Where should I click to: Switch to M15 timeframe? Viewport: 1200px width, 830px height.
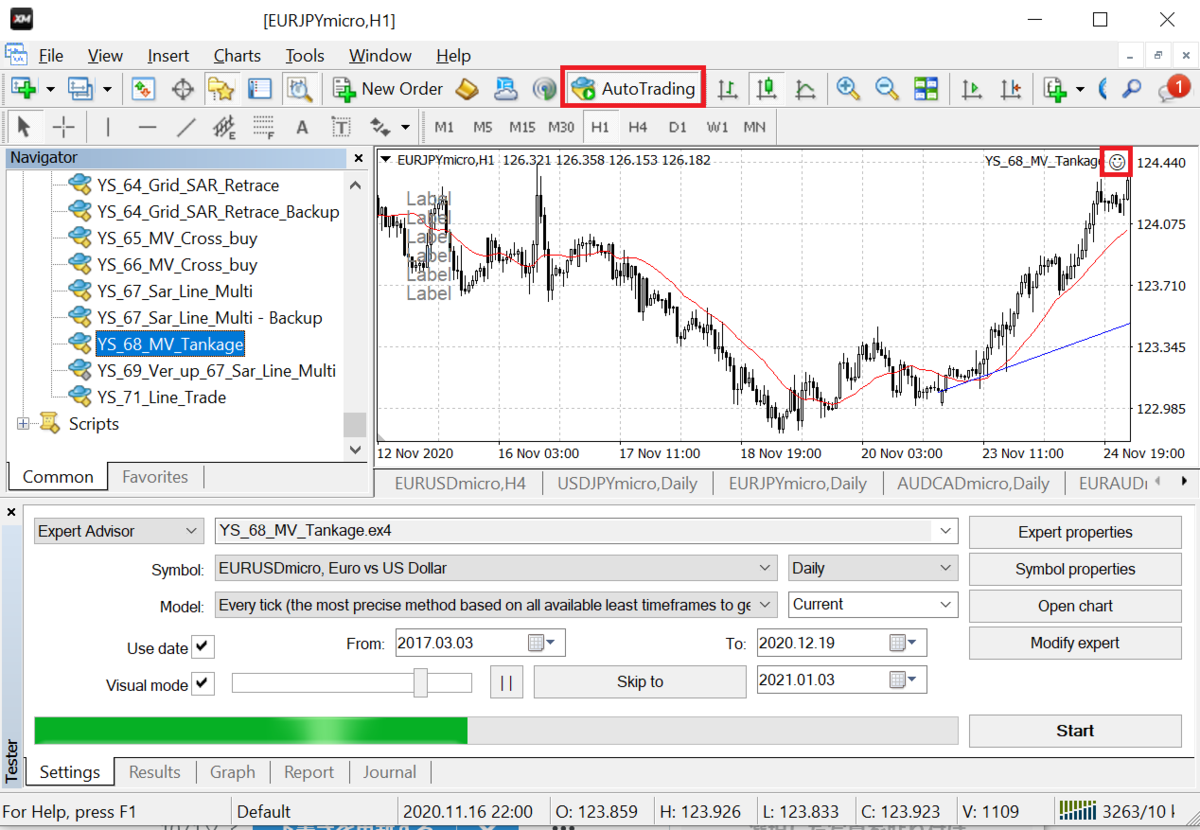coord(522,127)
